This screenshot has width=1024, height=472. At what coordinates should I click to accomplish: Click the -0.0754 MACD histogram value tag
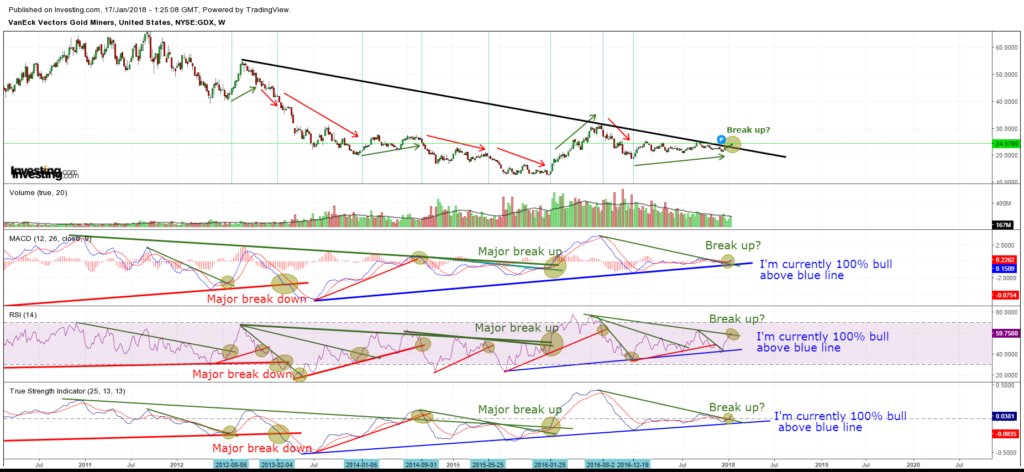[1004, 294]
